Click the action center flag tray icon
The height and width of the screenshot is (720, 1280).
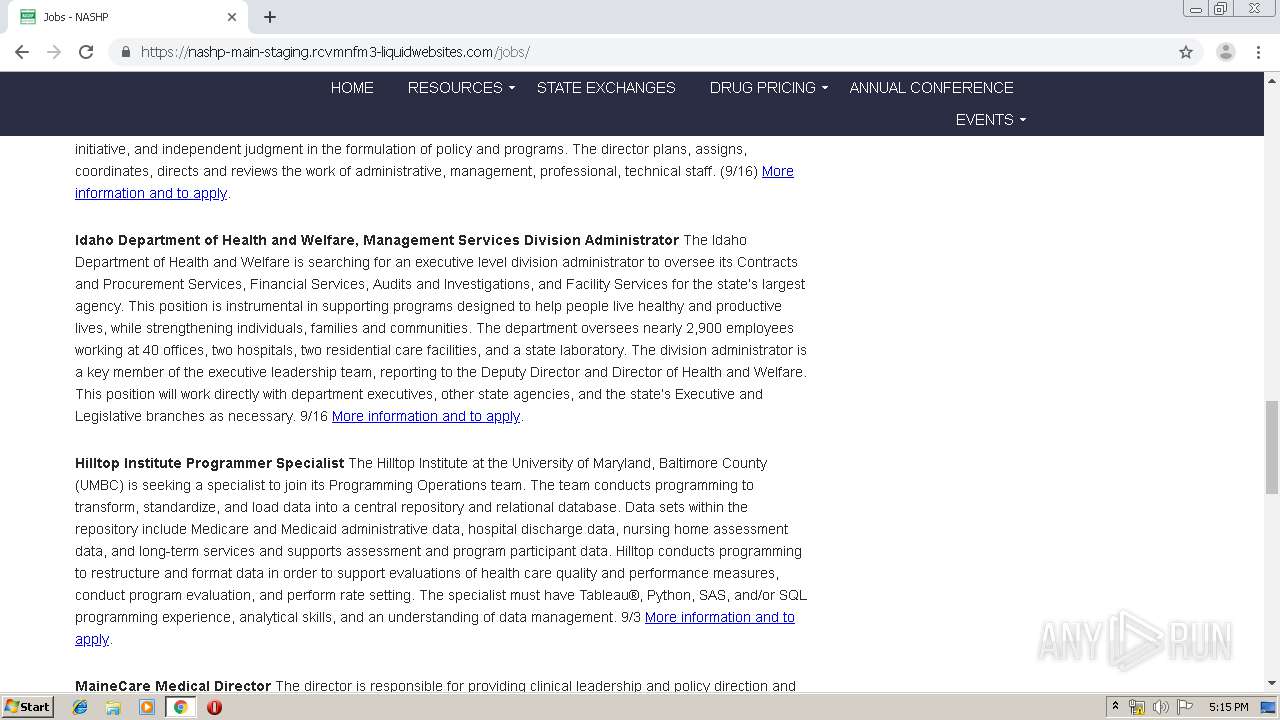pyautogui.click(x=1185, y=707)
